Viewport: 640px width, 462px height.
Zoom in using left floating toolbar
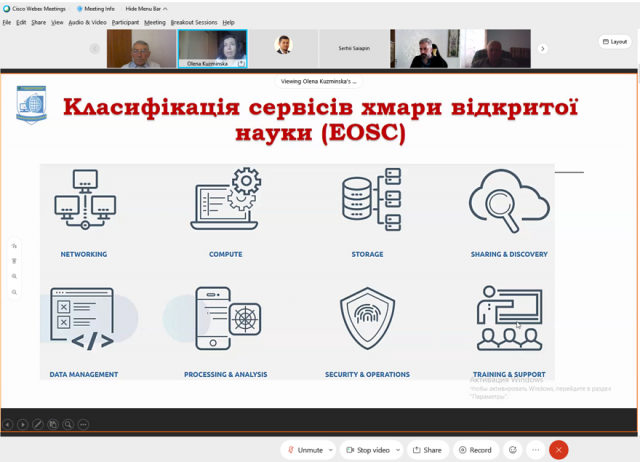[14, 276]
